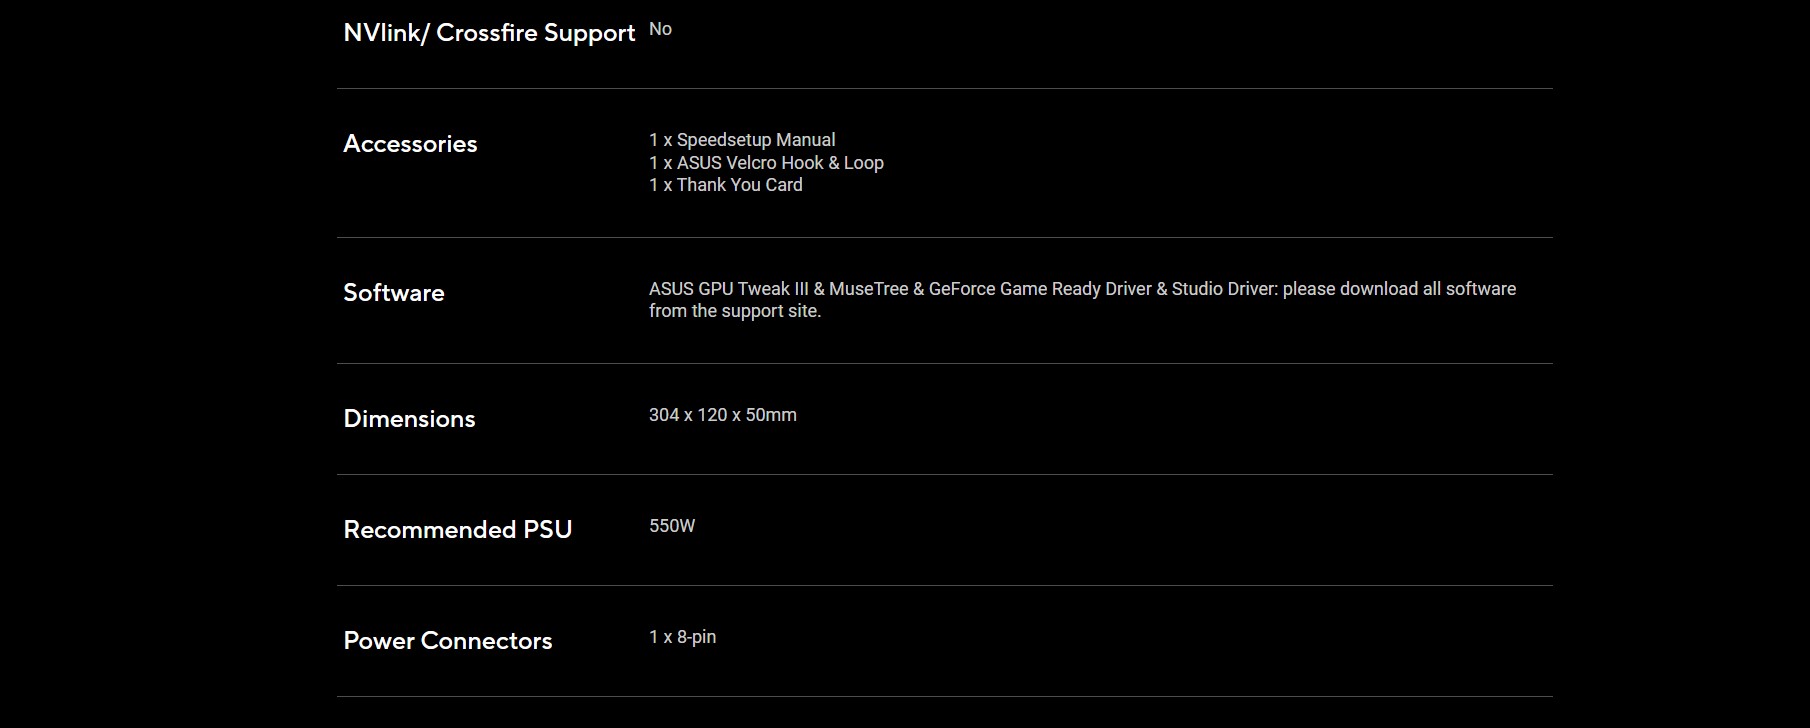The image size is (1810, 728).
Task: Click the NVlink/ Crossfire Support label
Action: coord(489,33)
